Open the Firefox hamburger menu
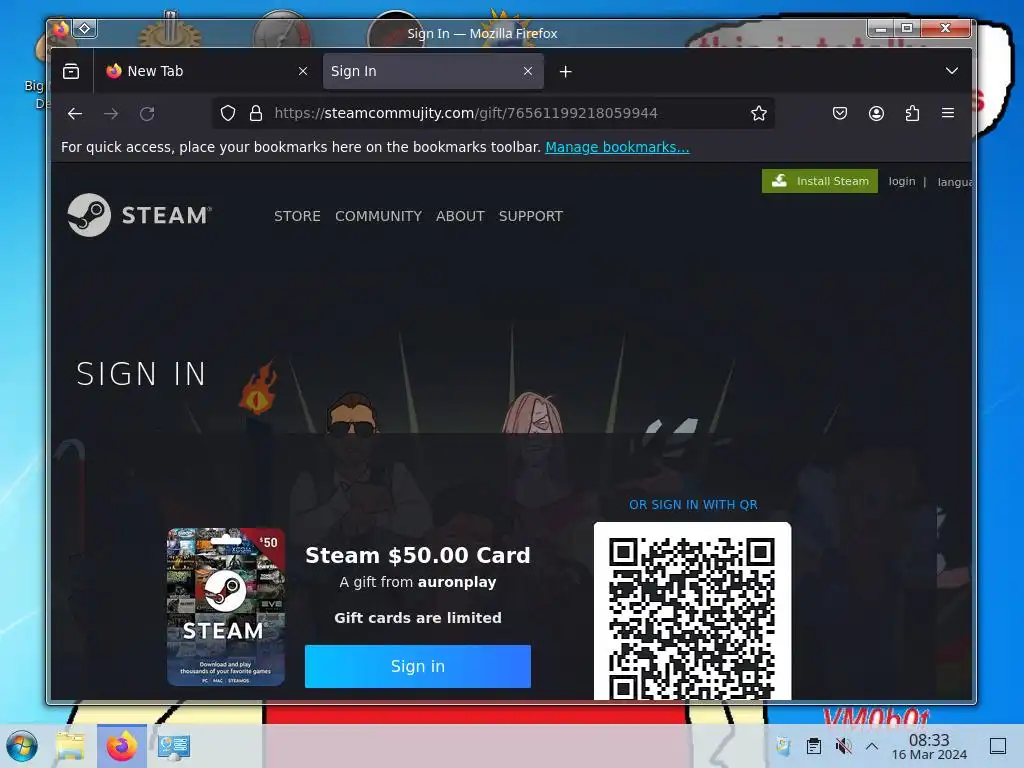 tap(948, 113)
